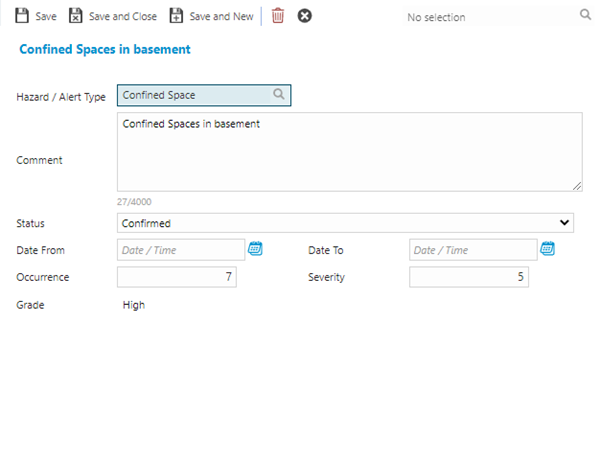Click the Save floppy disk icon
600x461 pixels.
pyautogui.click(x=21, y=16)
